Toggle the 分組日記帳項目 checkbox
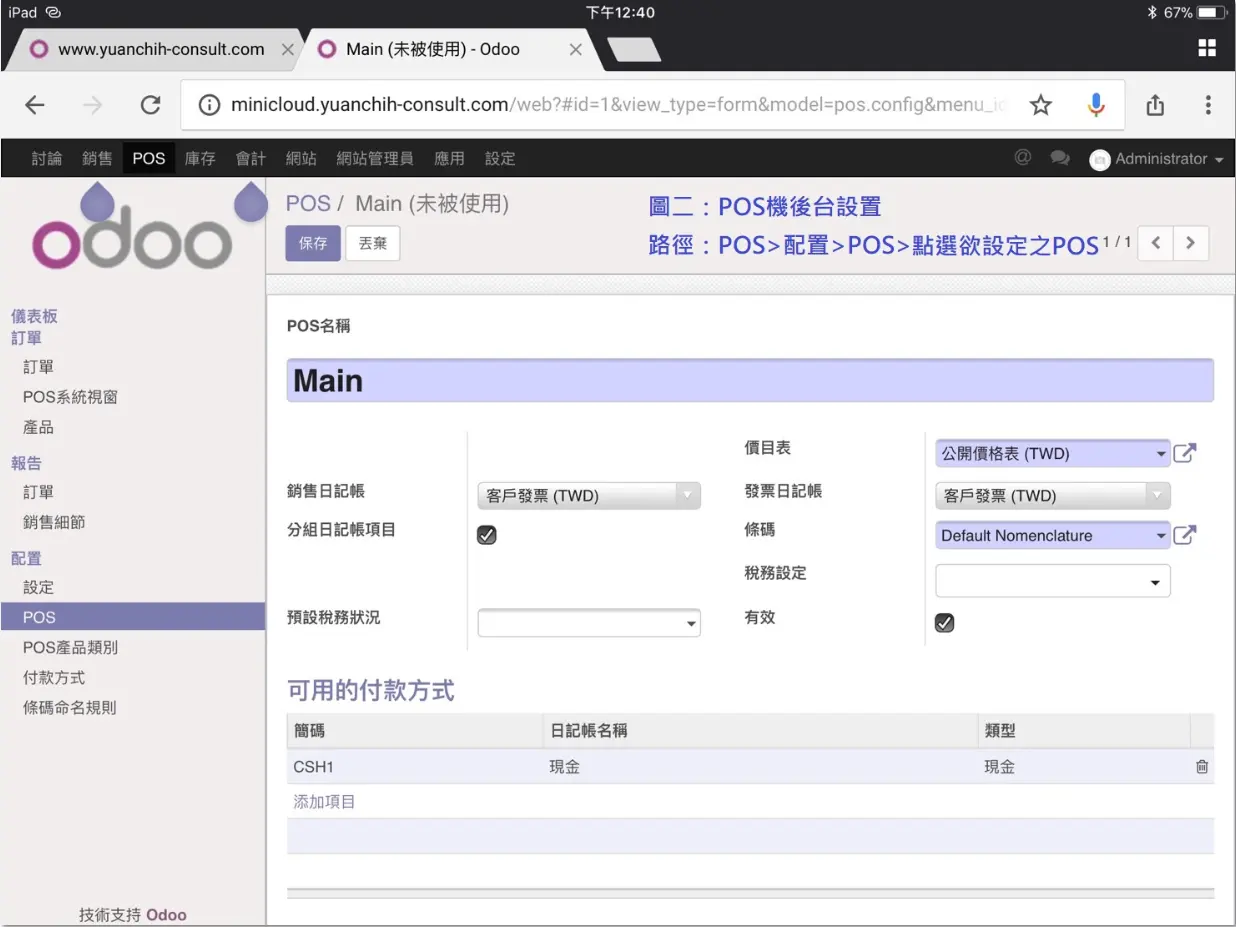This screenshot has height=927, width=1236. pos(487,535)
